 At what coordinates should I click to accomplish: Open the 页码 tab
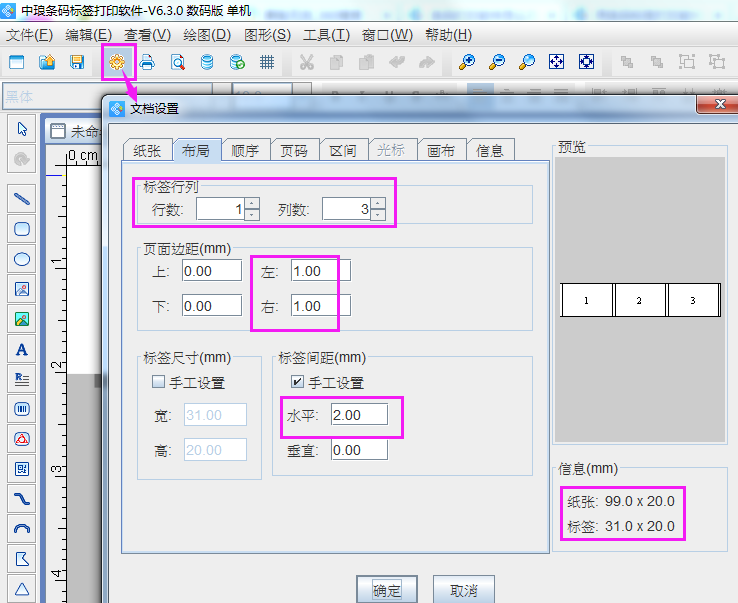(x=294, y=150)
